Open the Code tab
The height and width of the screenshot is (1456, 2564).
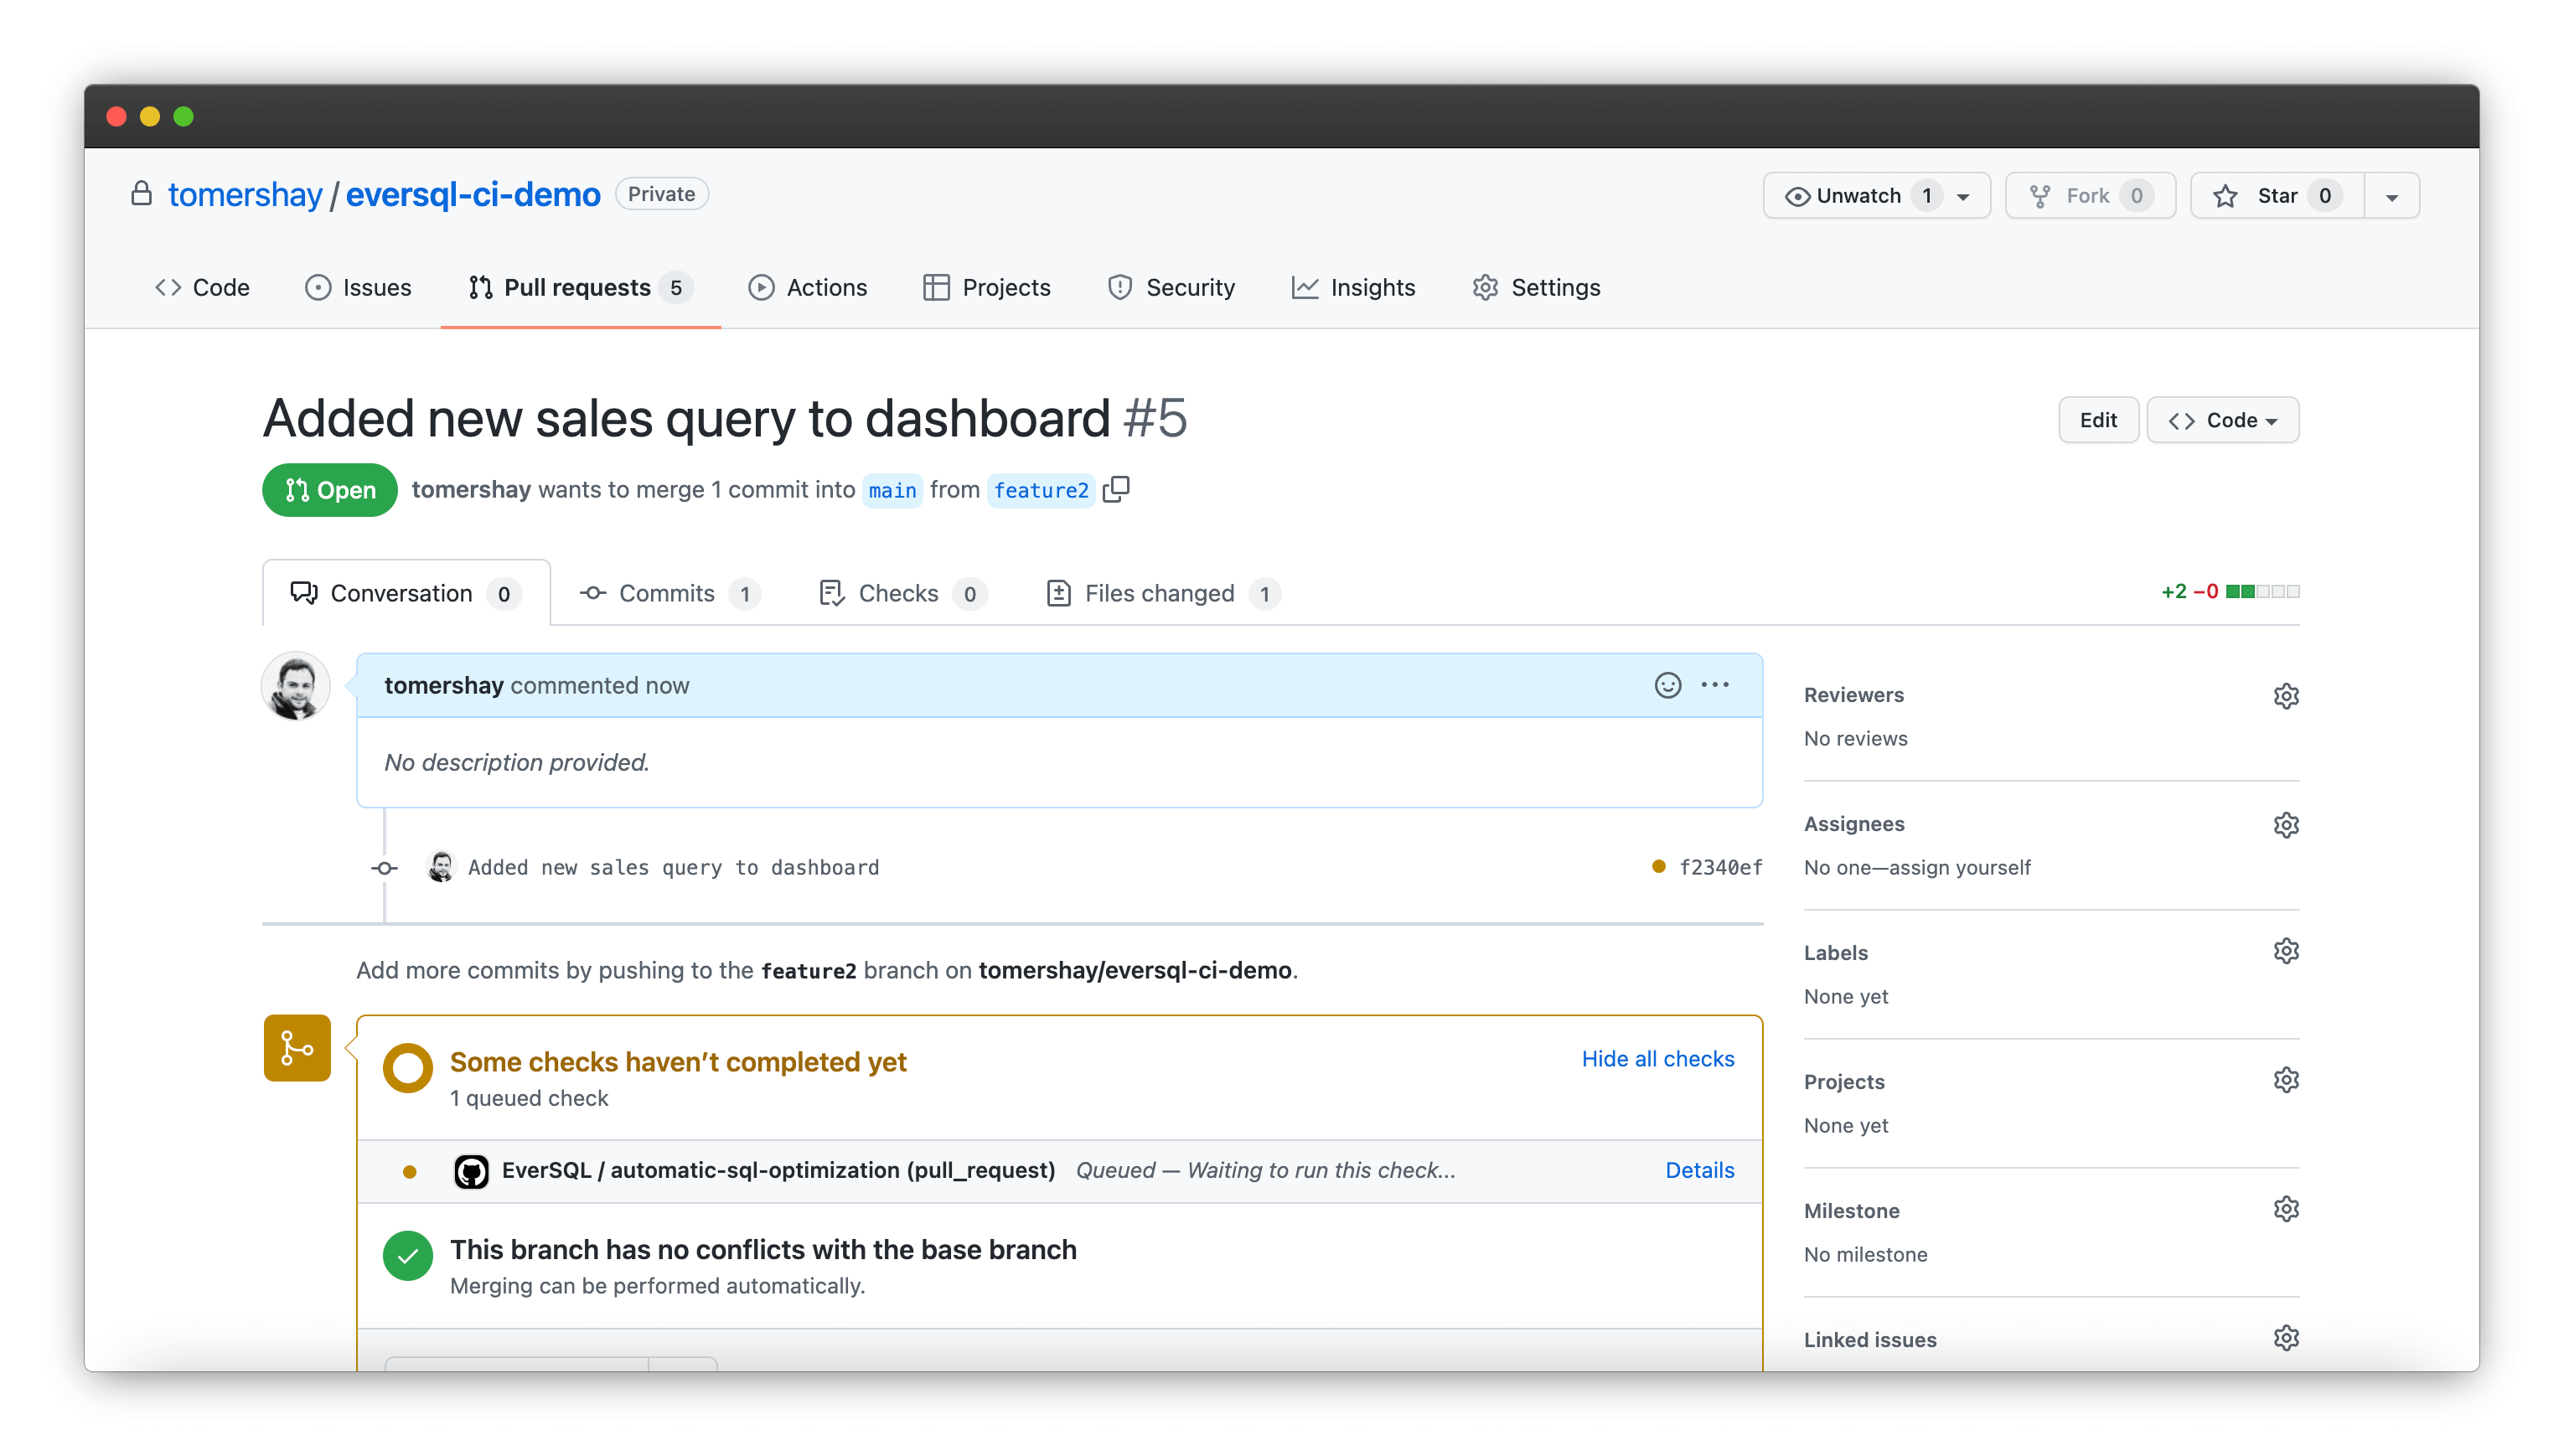tap(202, 287)
